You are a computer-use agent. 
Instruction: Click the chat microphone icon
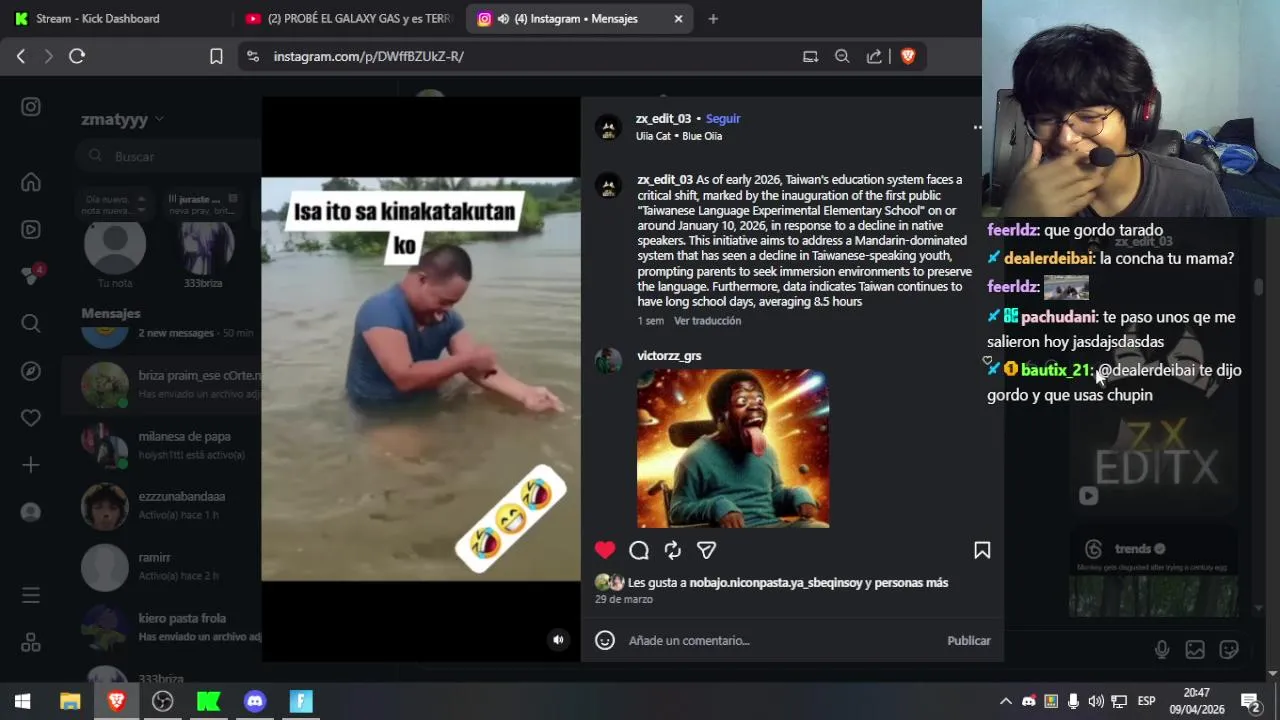pos(1162,650)
